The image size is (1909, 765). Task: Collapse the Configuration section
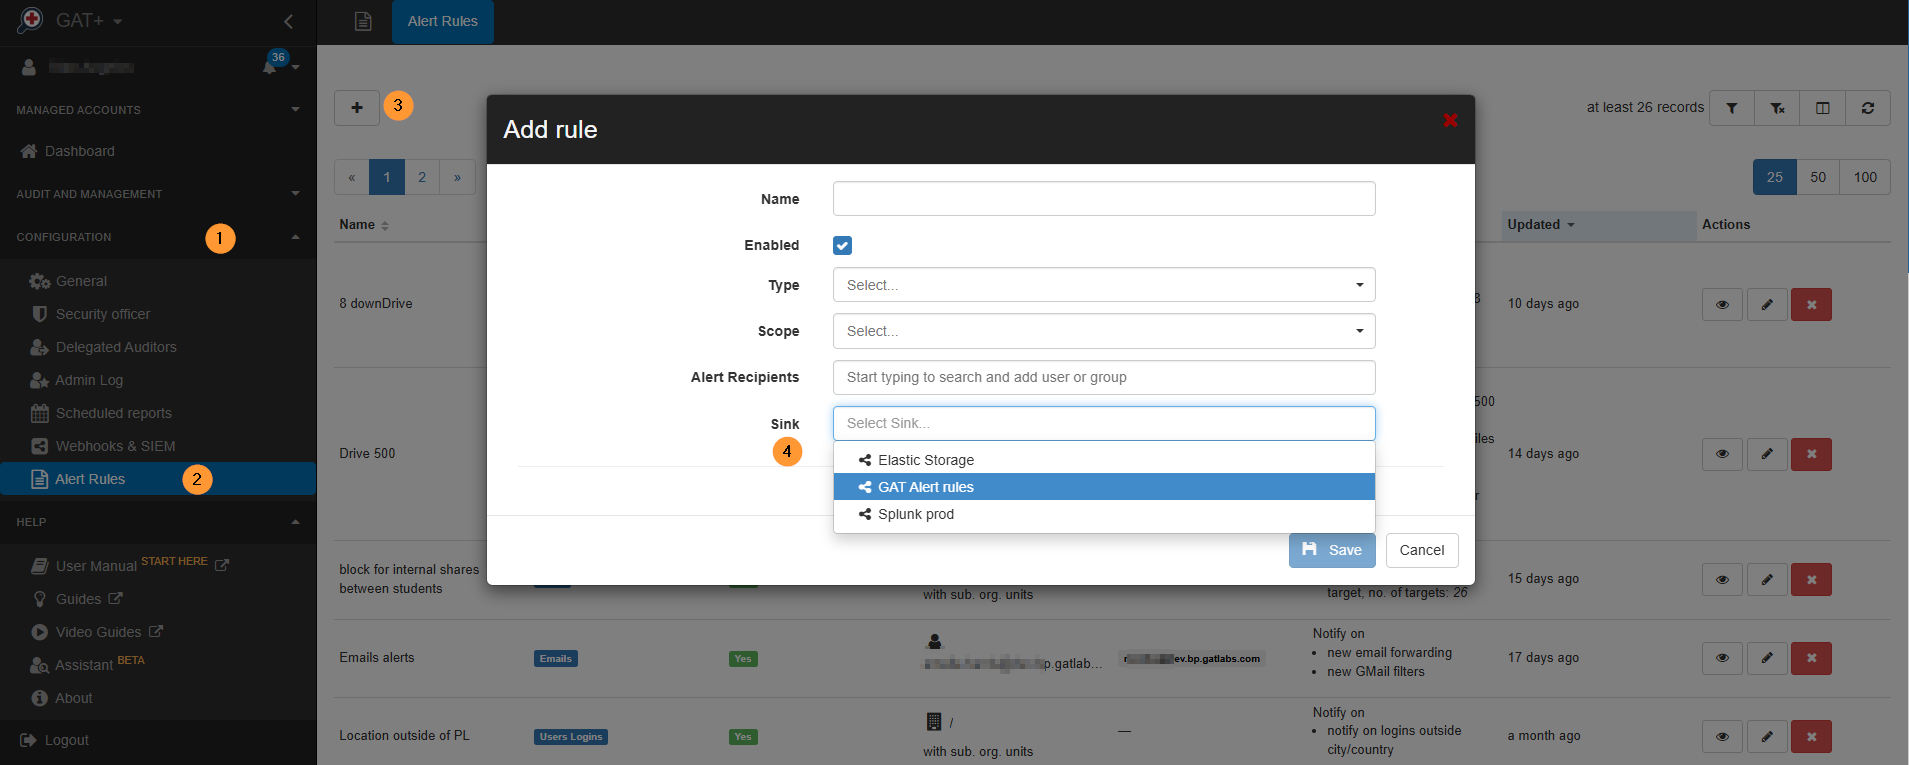pyautogui.click(x=158, y=237)
